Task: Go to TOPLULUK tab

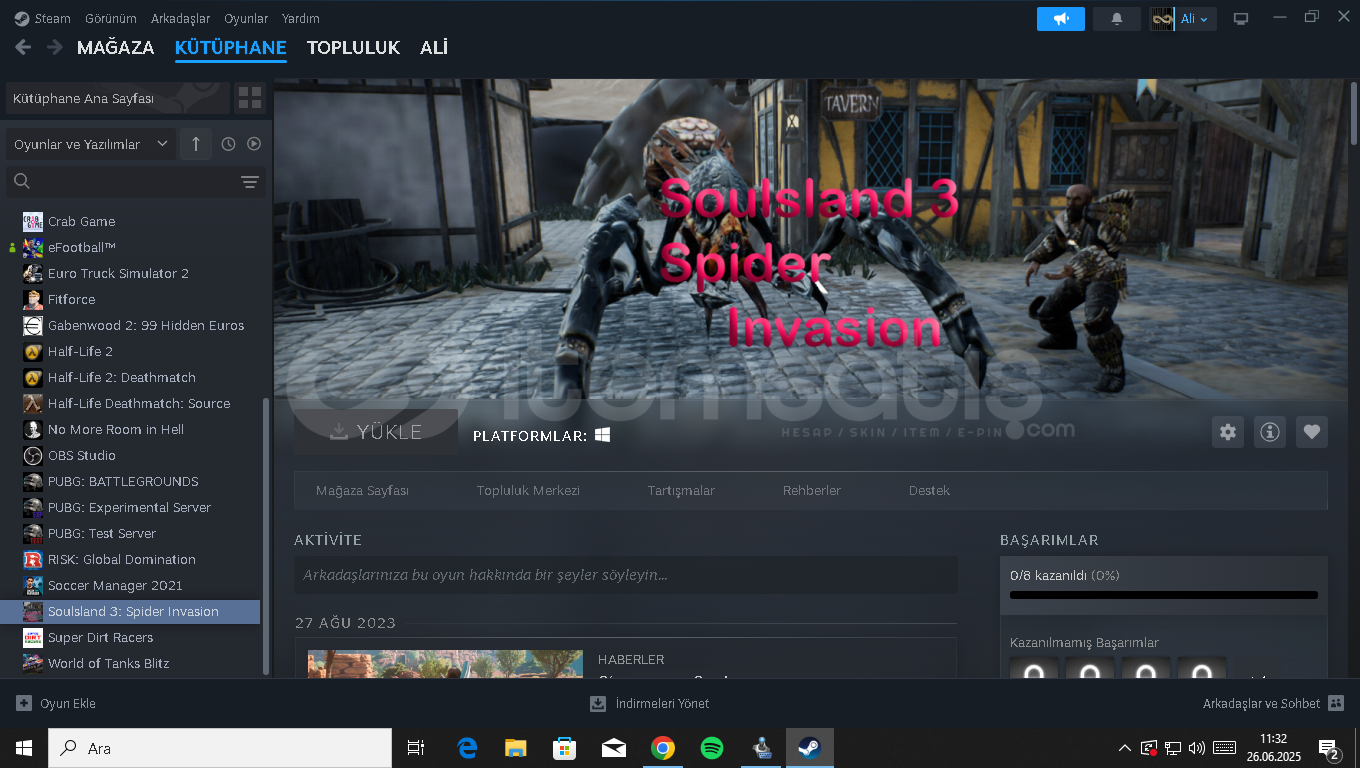Action: tap(353, 47)
